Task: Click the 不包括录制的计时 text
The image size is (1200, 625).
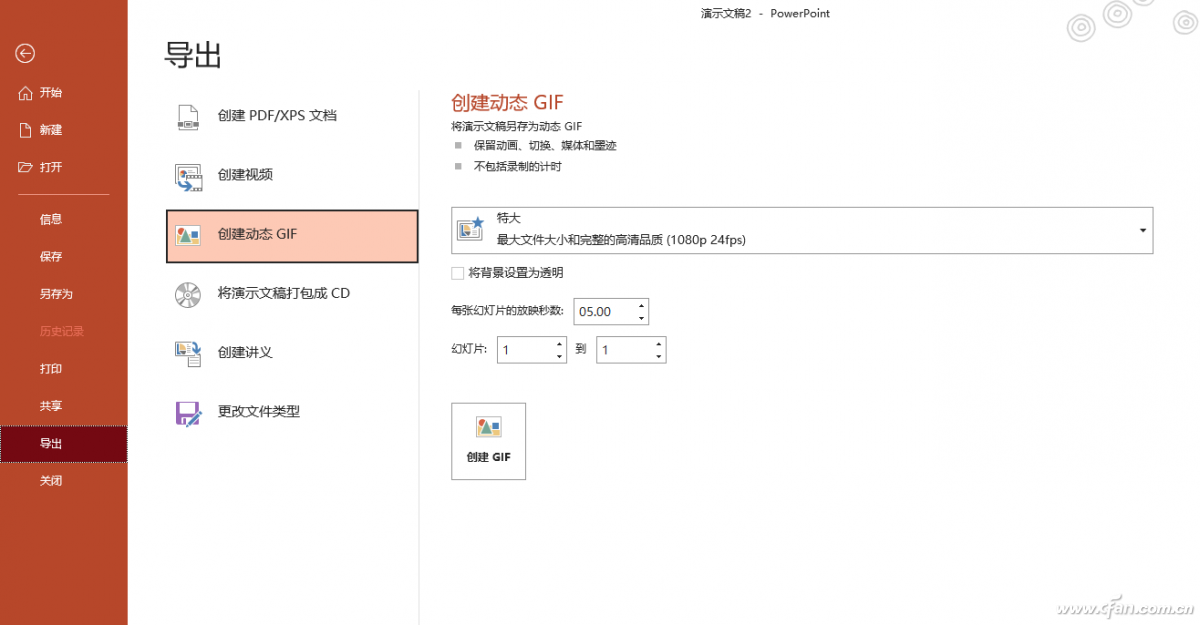Action: 518,166
